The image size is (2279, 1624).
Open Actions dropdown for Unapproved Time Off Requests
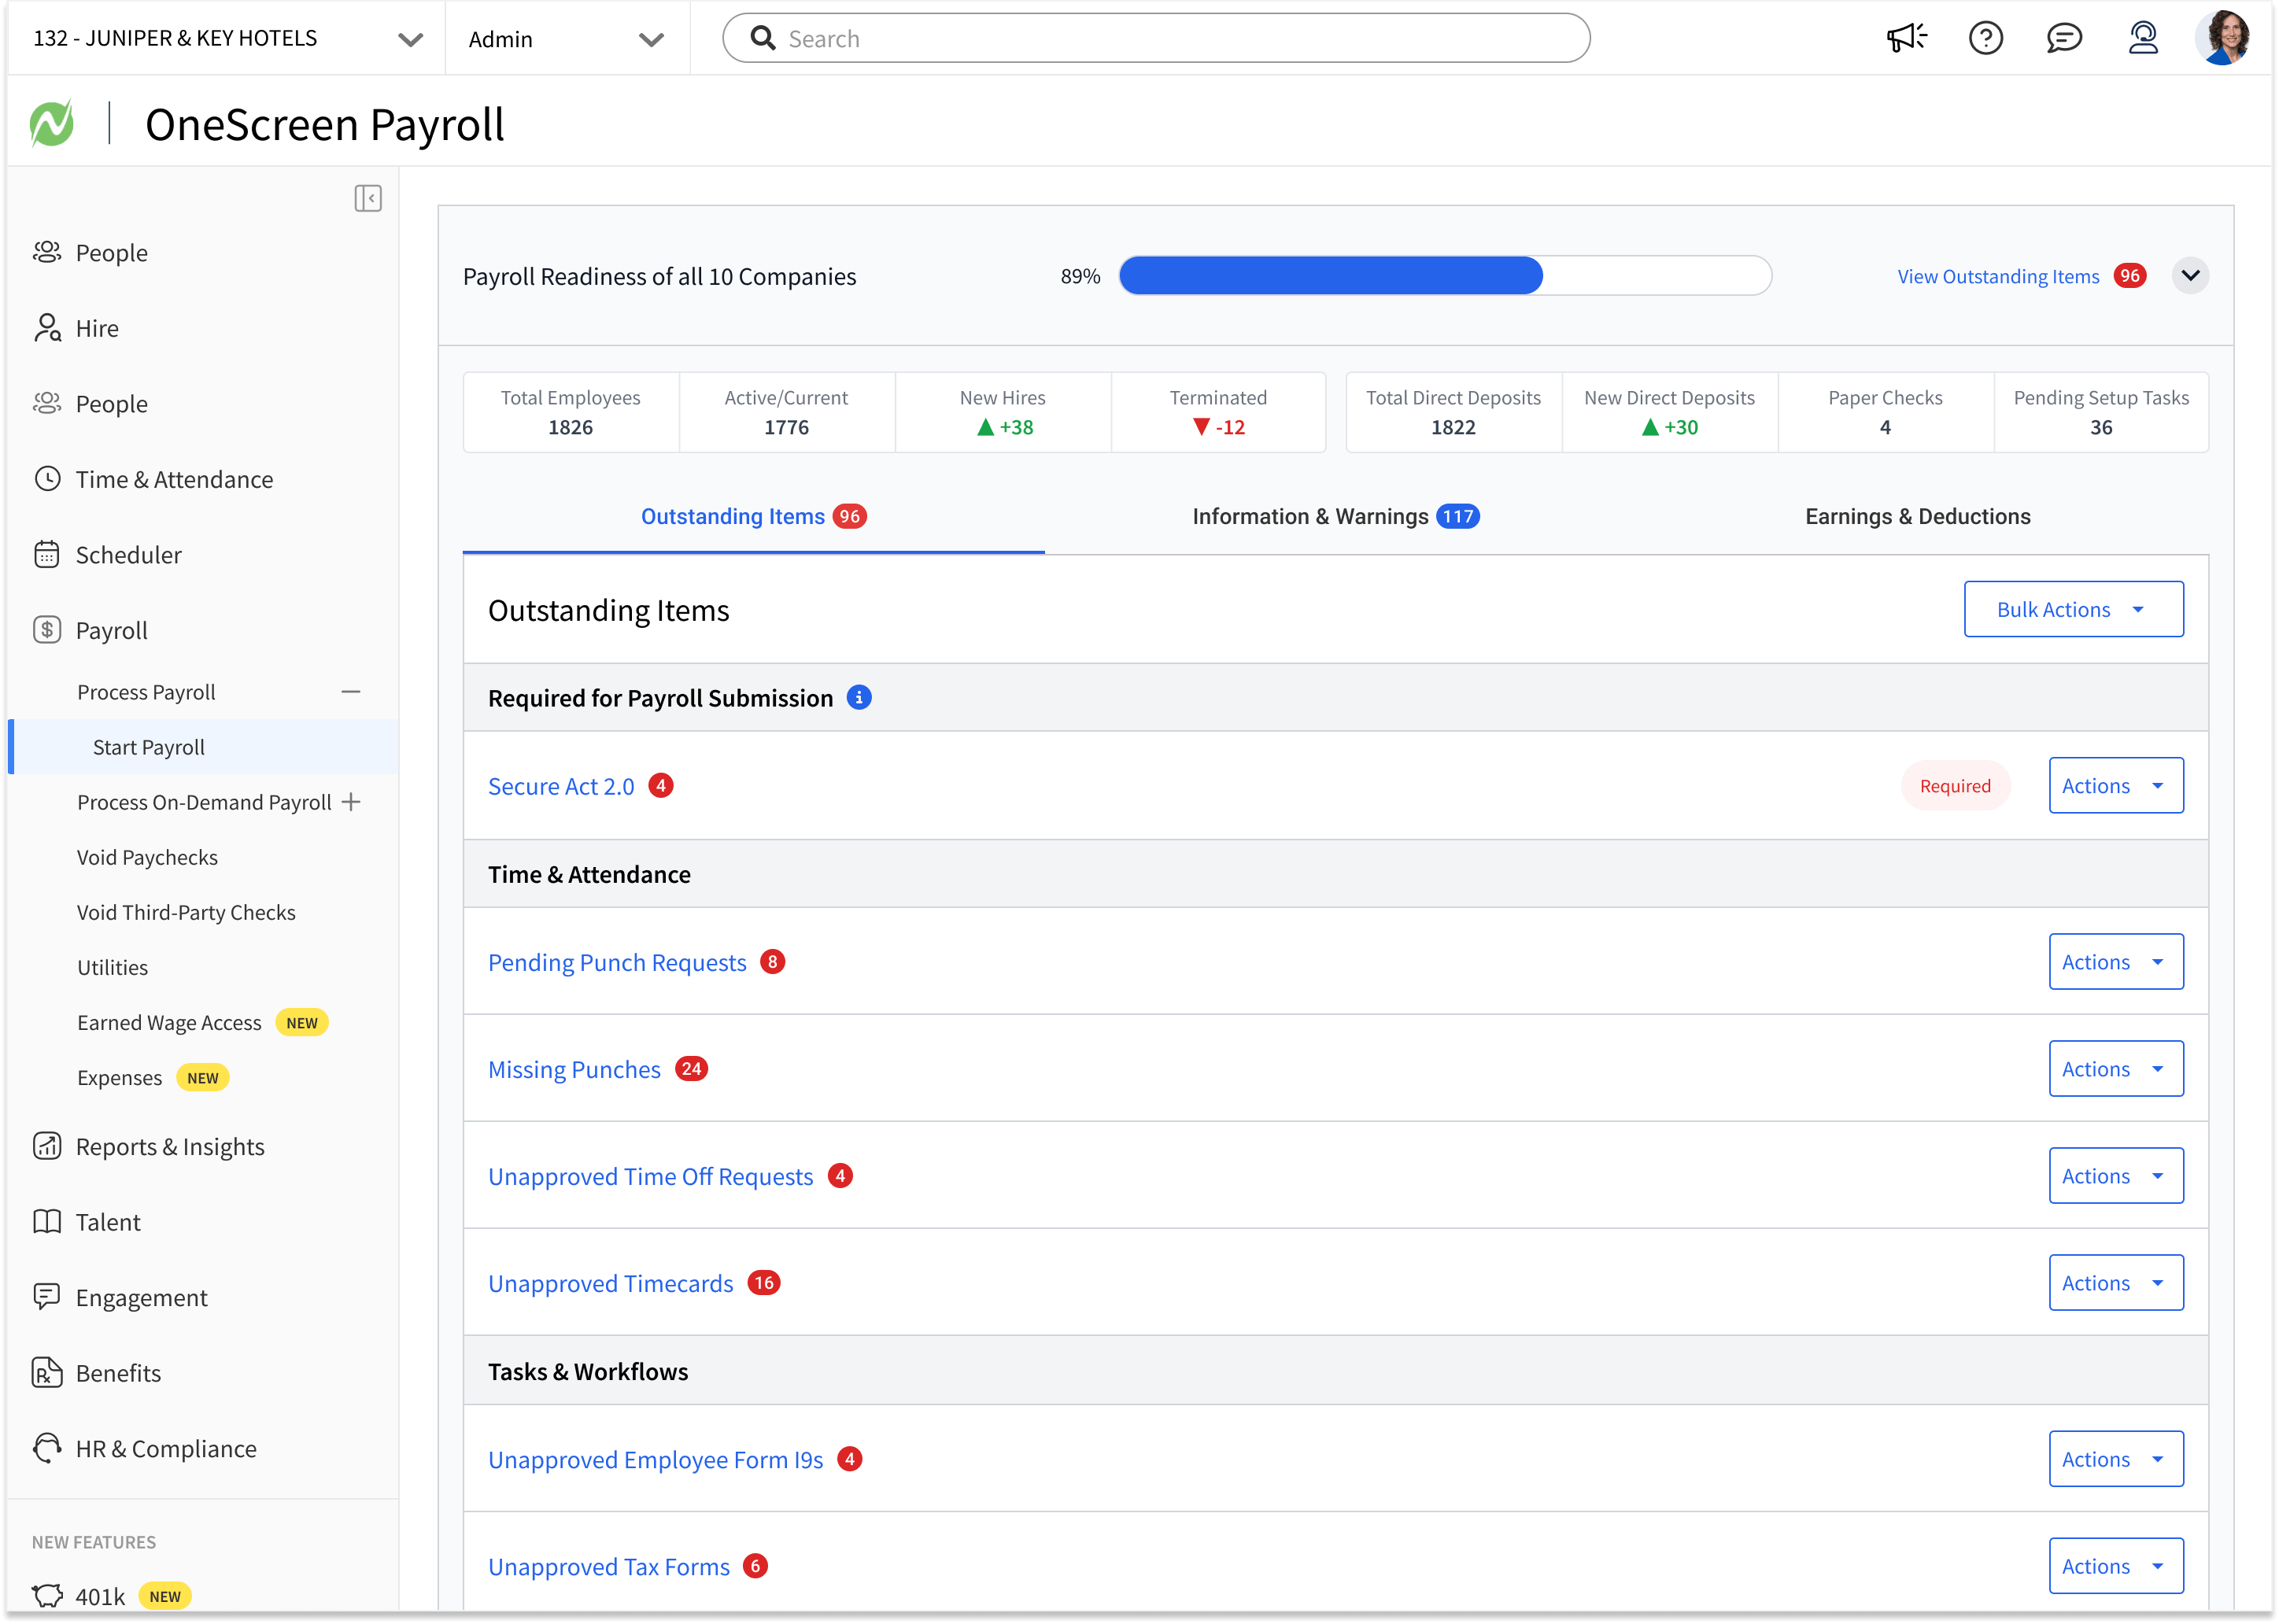coord(2116,1176)
